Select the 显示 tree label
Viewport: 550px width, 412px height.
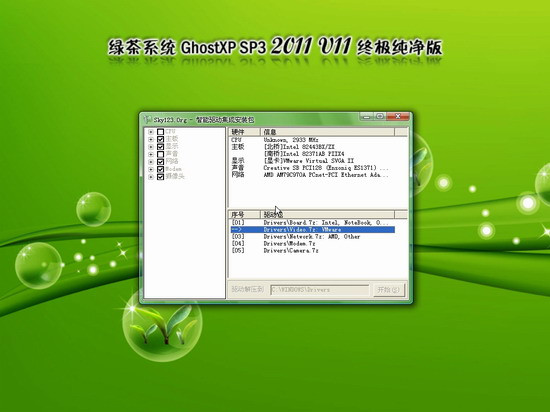[172, 147]
